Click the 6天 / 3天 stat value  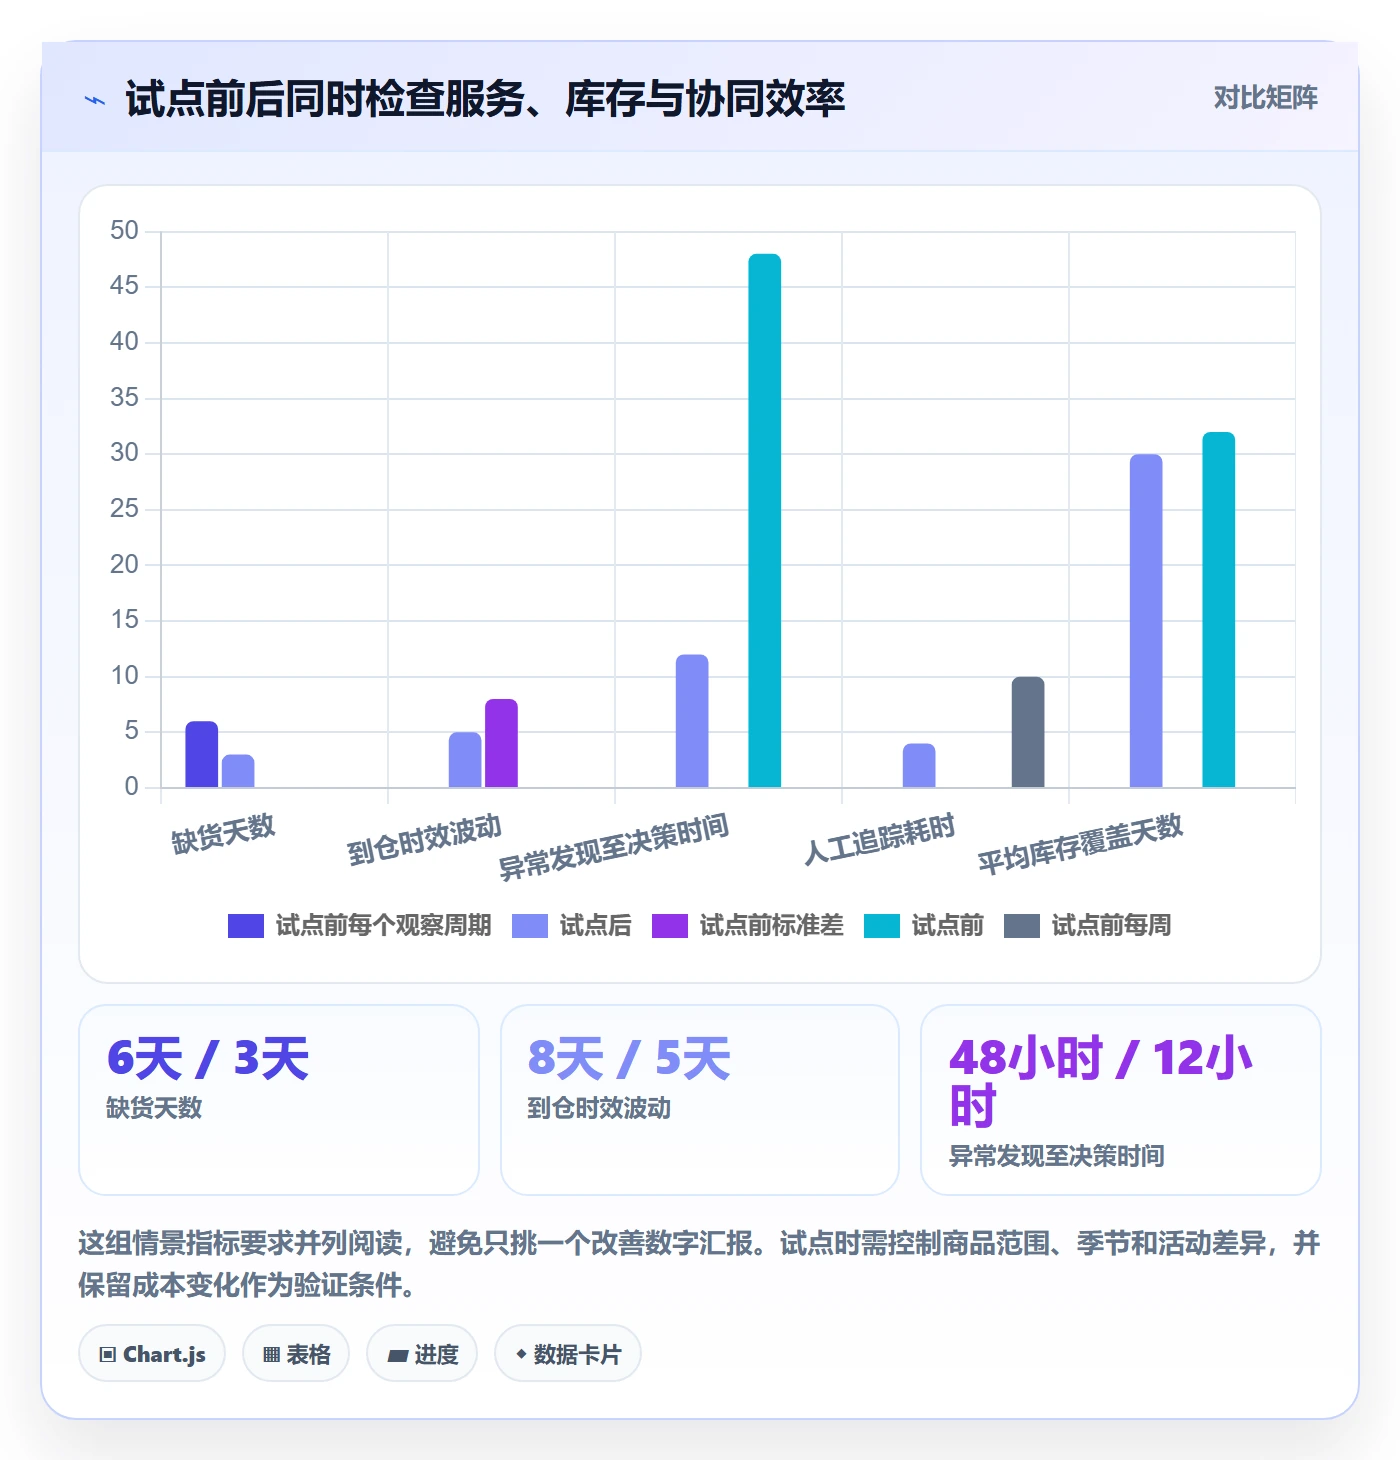(x=208, y=1058)
